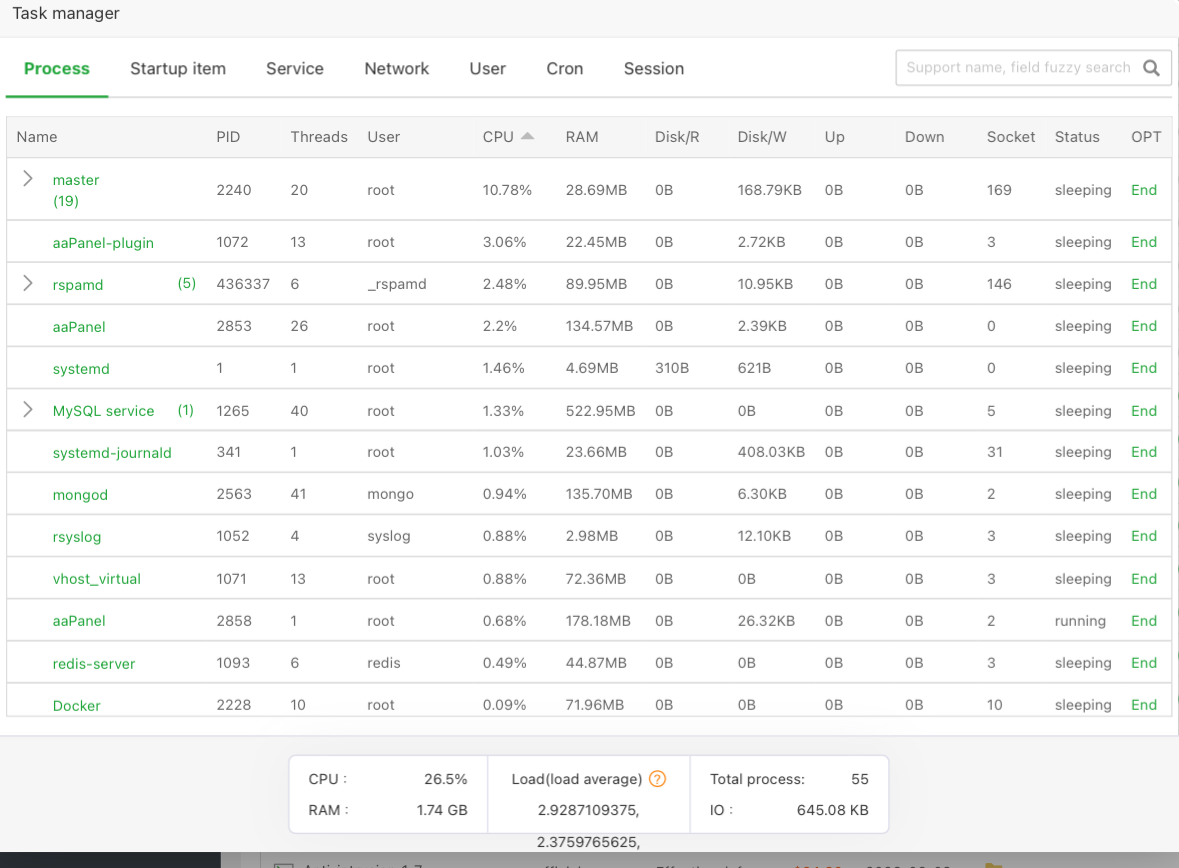Viewport: 1179px width, 868px height.
Task: Sort by the Threads column header
Action: (x=319, y=137)
